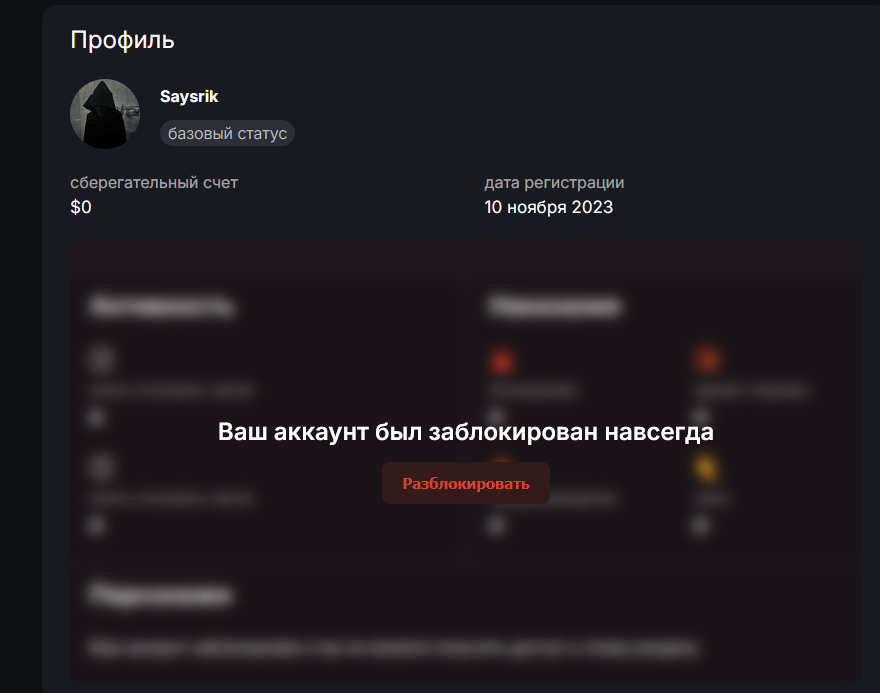Click the Saysrik username
The image size is (880, 693).
click(189, 97)
